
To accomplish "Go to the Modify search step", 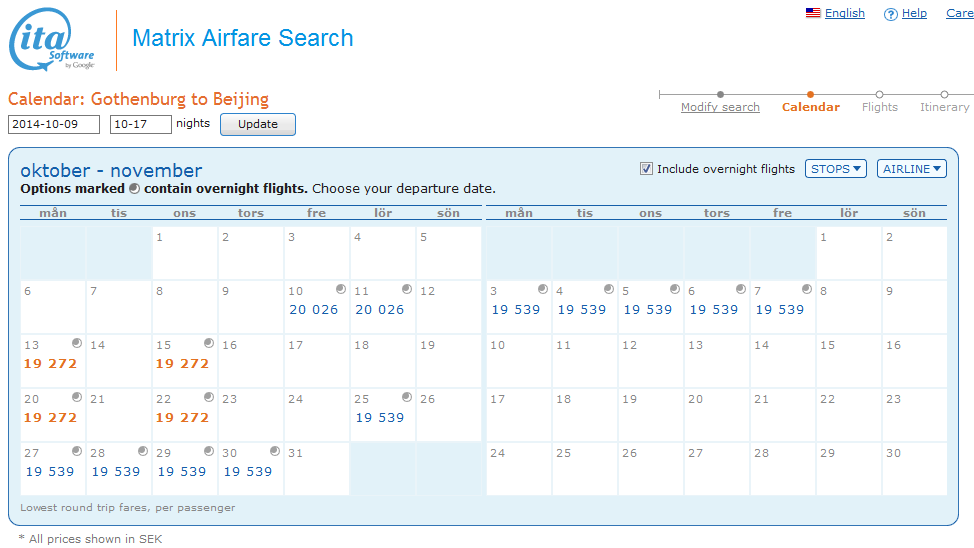I will tap(720, 107).
